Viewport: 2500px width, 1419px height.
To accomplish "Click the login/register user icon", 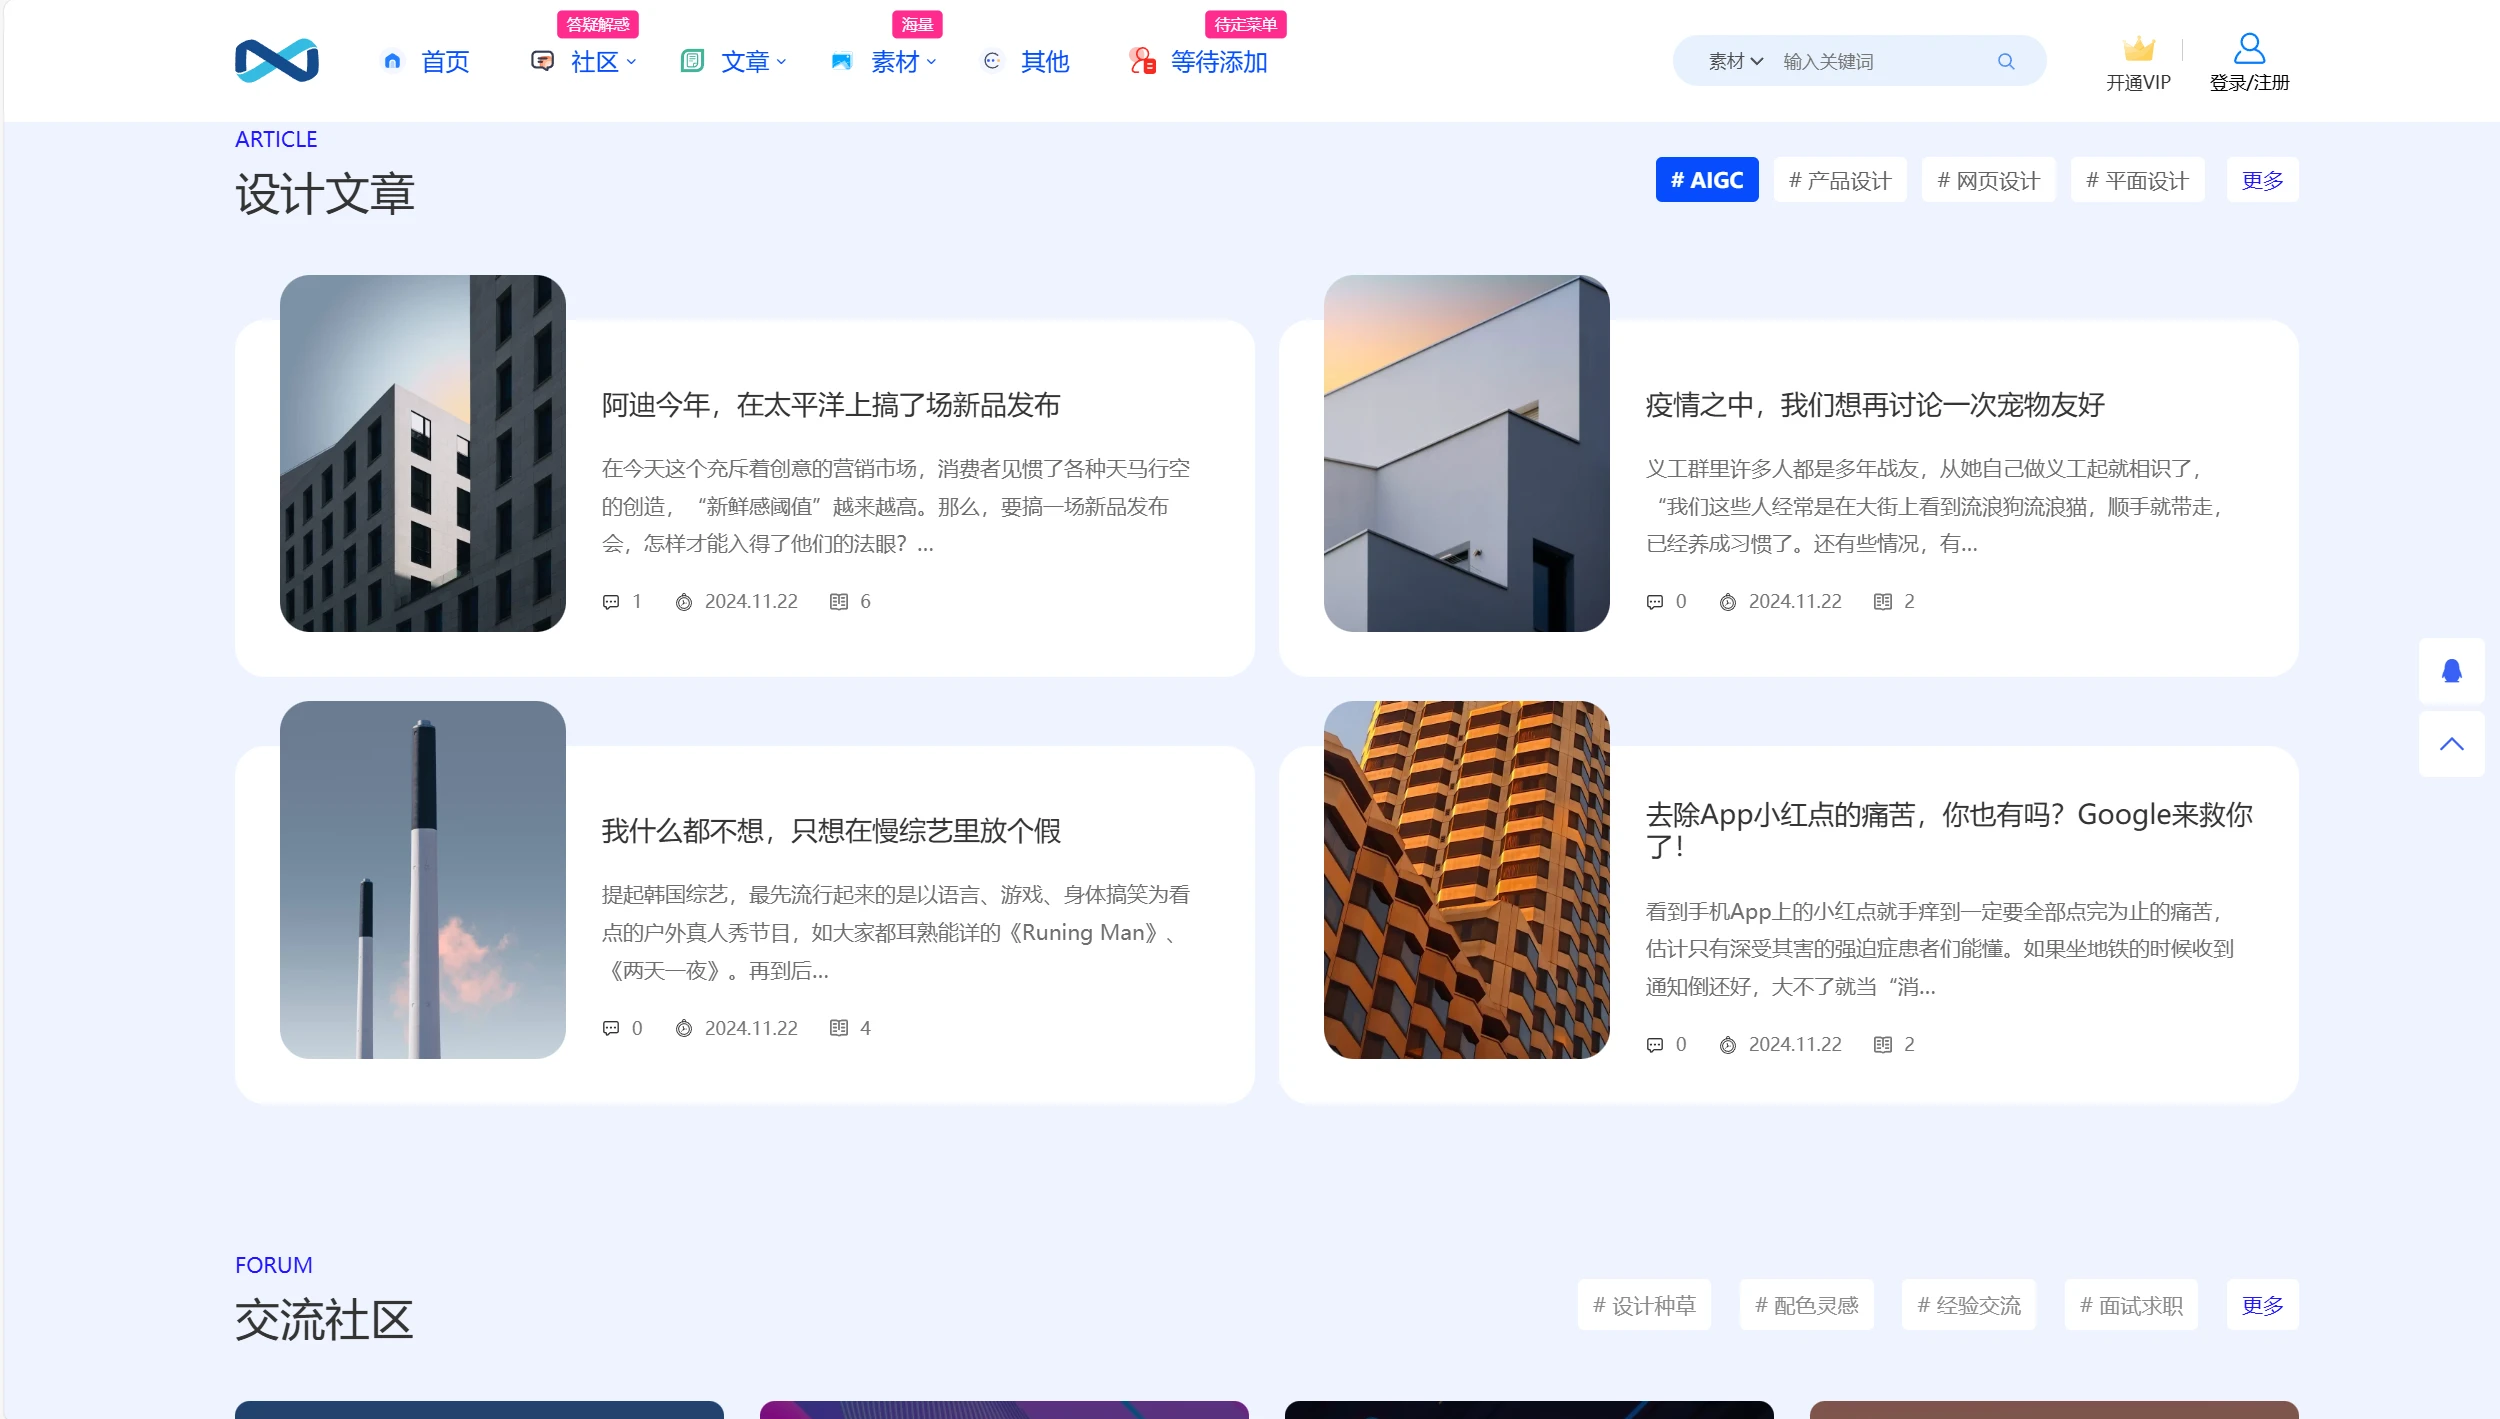I will coord(2249,48).
